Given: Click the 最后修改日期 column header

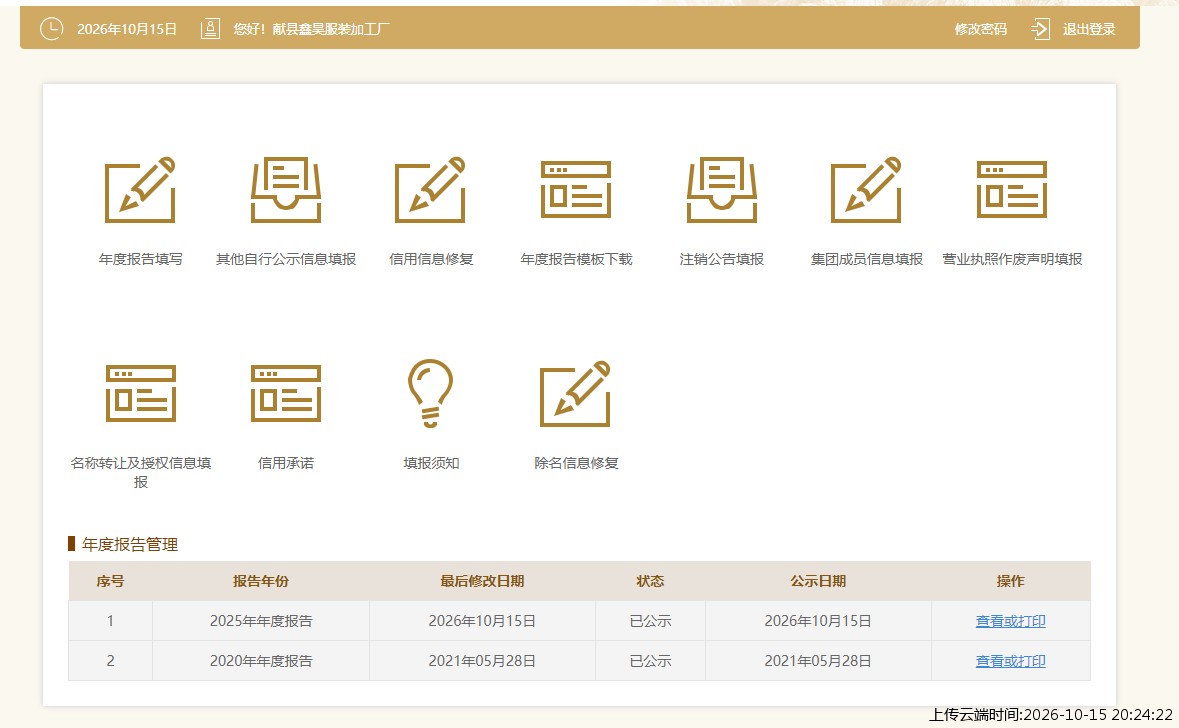Looking at the screenshot, I should coord(482,581).
